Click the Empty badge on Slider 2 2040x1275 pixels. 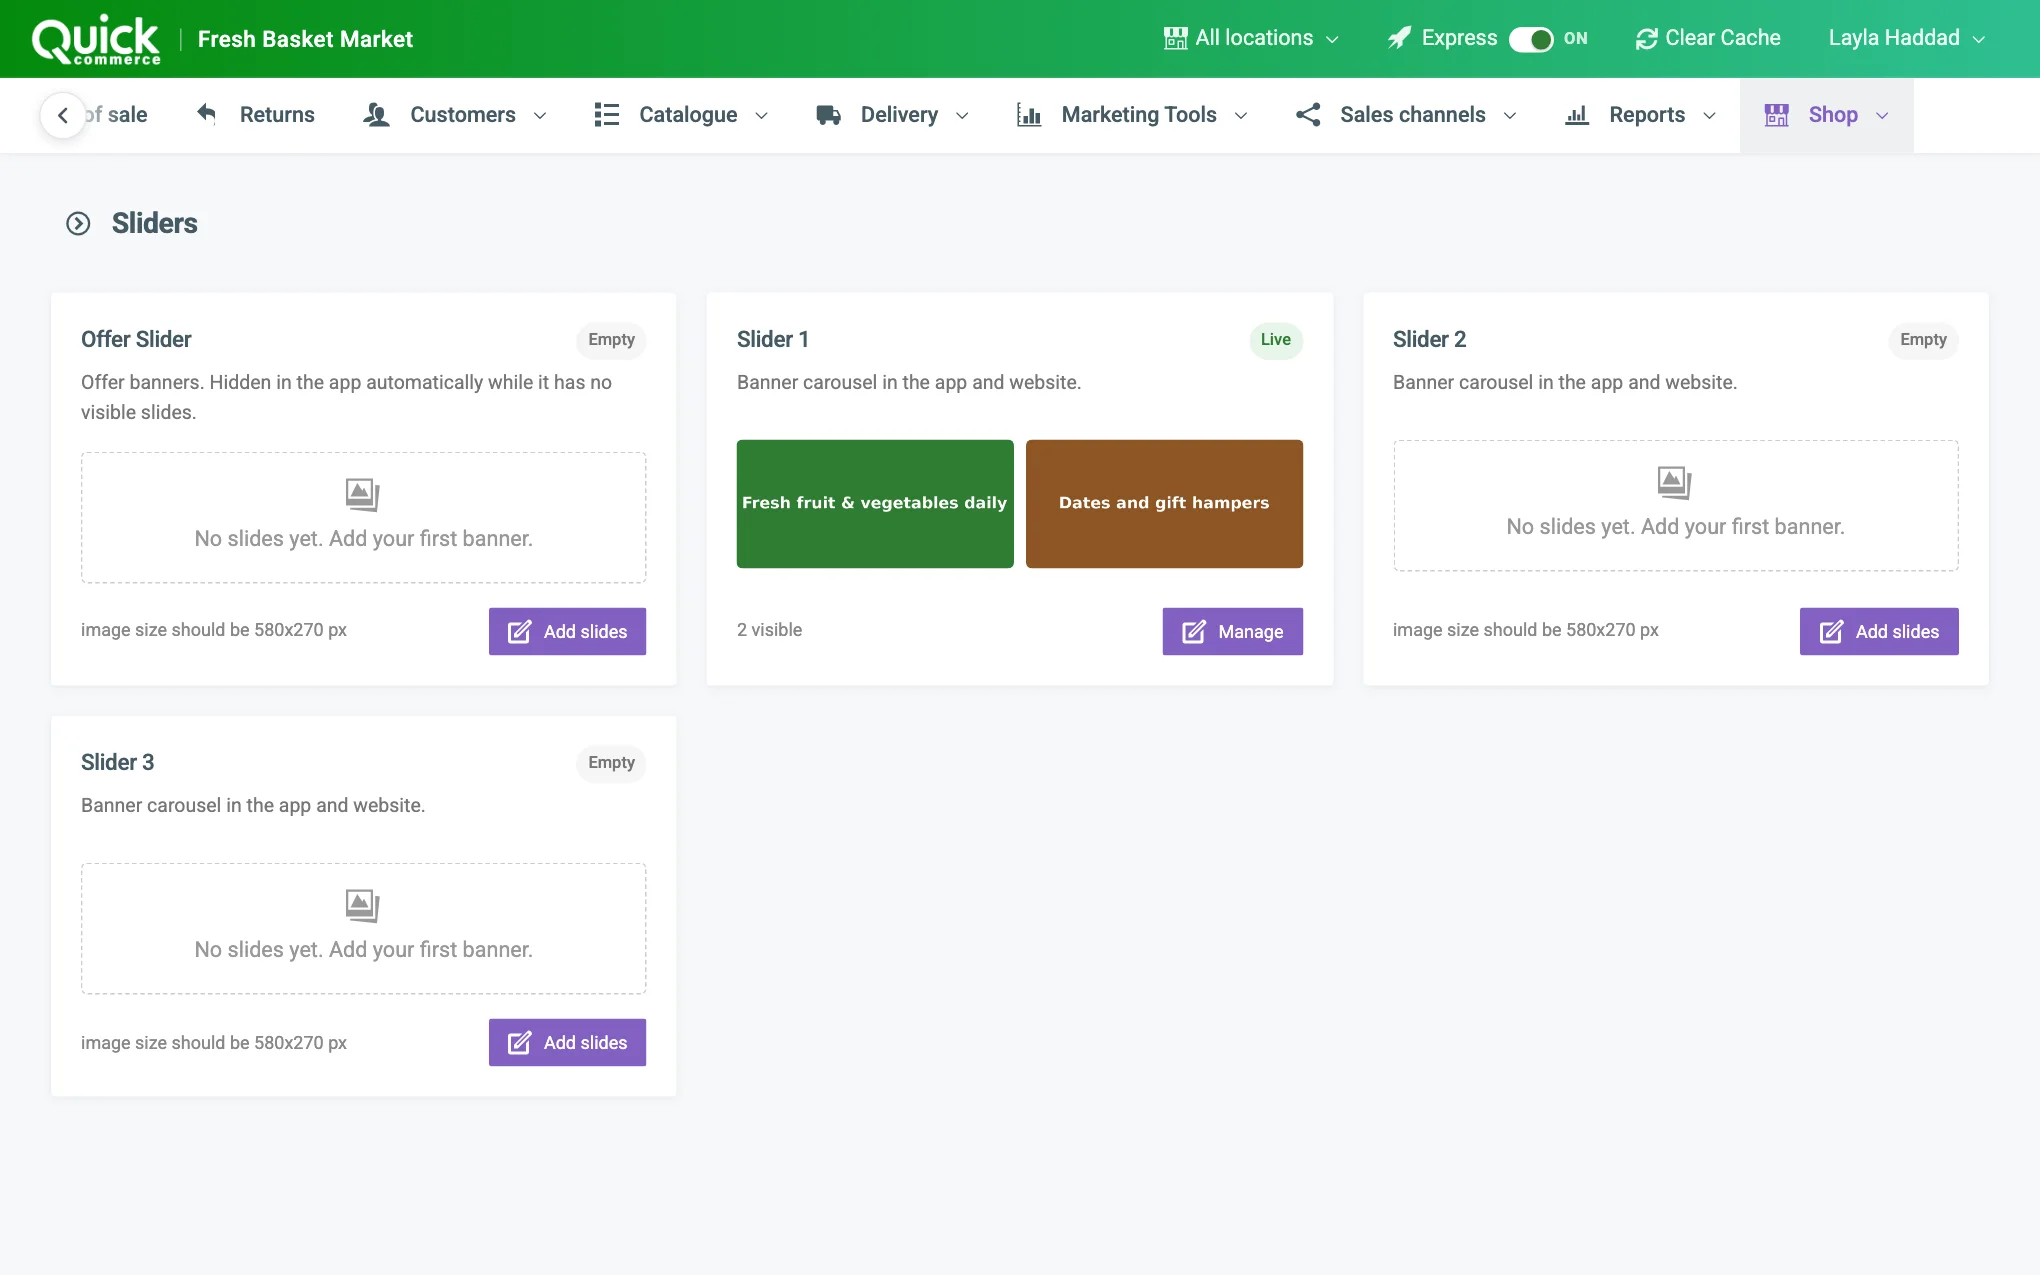(1923, 340)
